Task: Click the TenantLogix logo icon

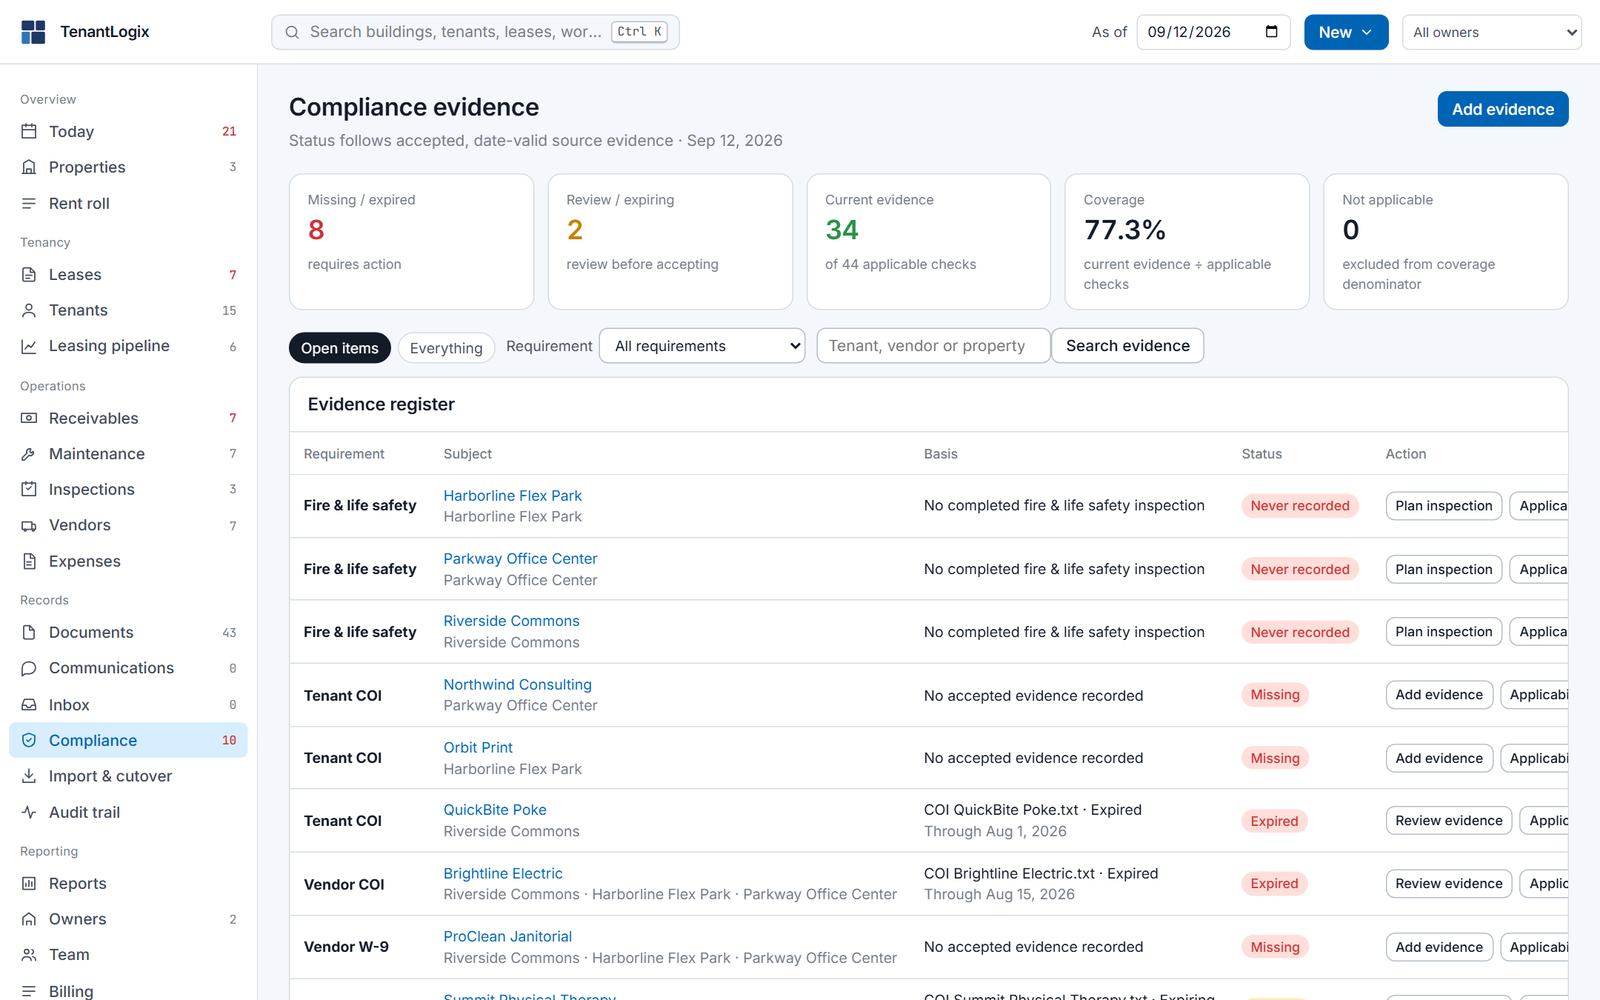Action: tap(33, 32)
